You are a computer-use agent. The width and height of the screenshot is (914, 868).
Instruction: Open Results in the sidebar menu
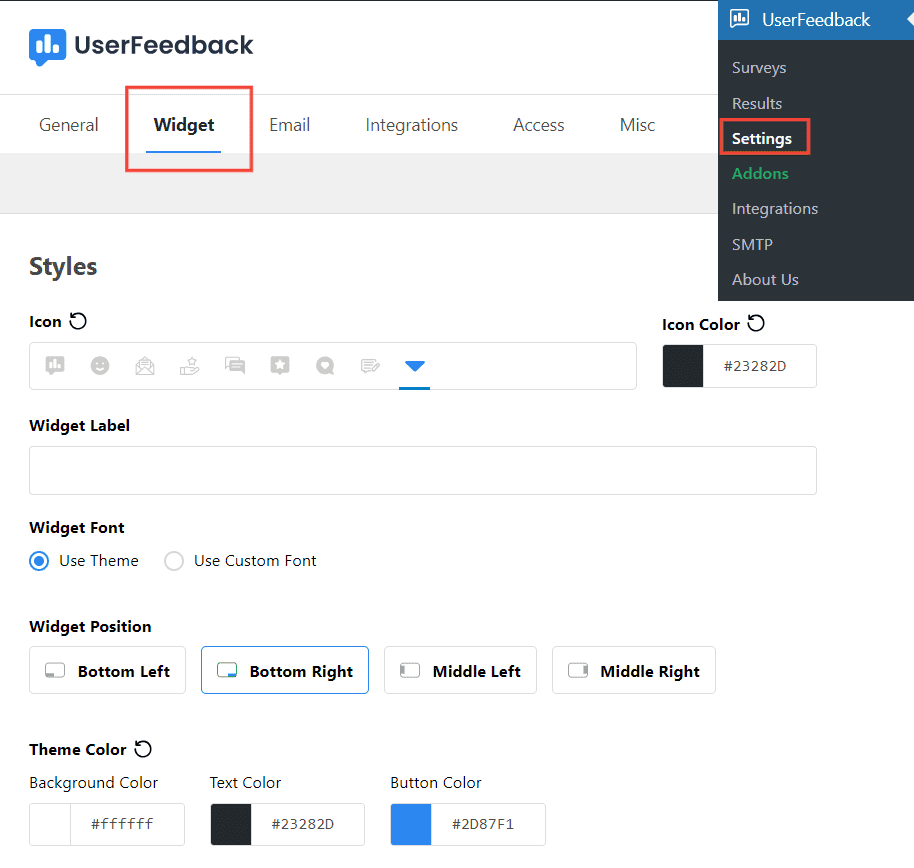[x=757, y=104]
